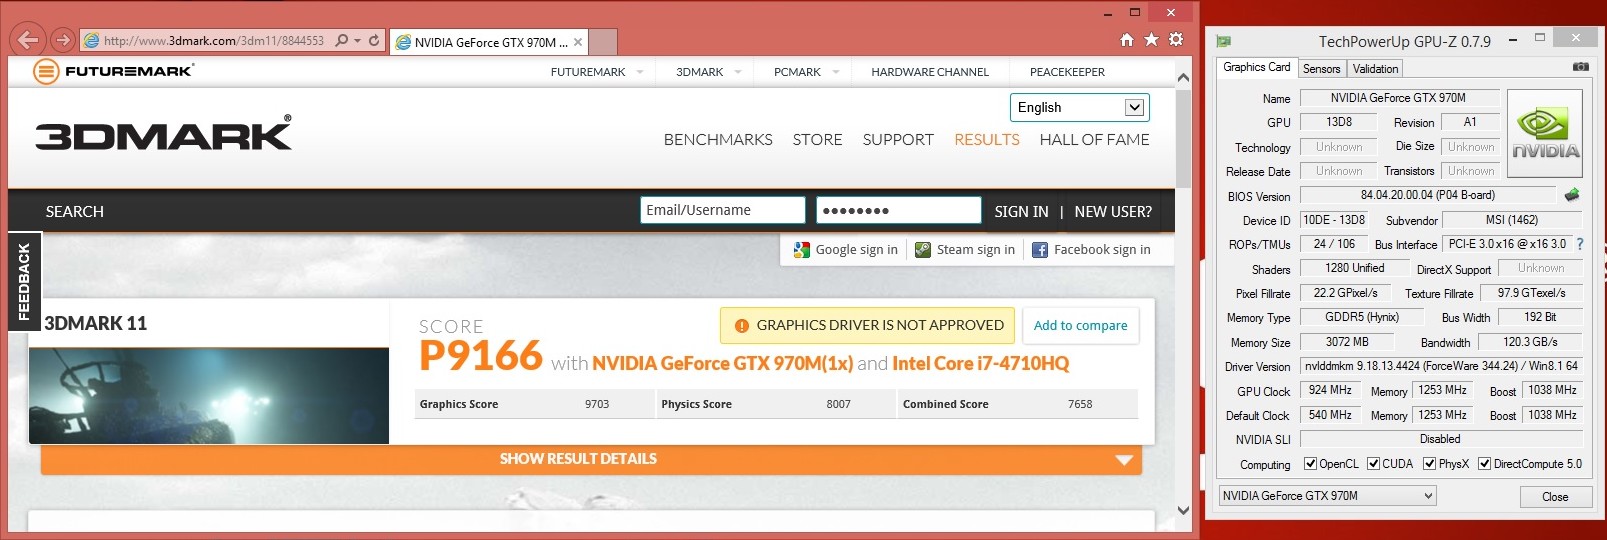The width and height of the screenshot is (1607, 540).
Task: Refresh the 3dmark.com page
Action: pyautogui.click(x=374, y=41)
